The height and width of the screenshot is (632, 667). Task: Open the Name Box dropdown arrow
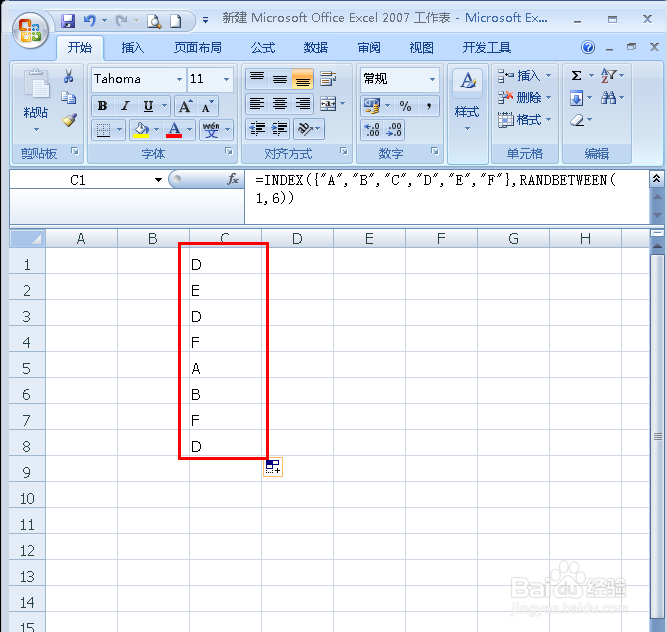[158, 180]
